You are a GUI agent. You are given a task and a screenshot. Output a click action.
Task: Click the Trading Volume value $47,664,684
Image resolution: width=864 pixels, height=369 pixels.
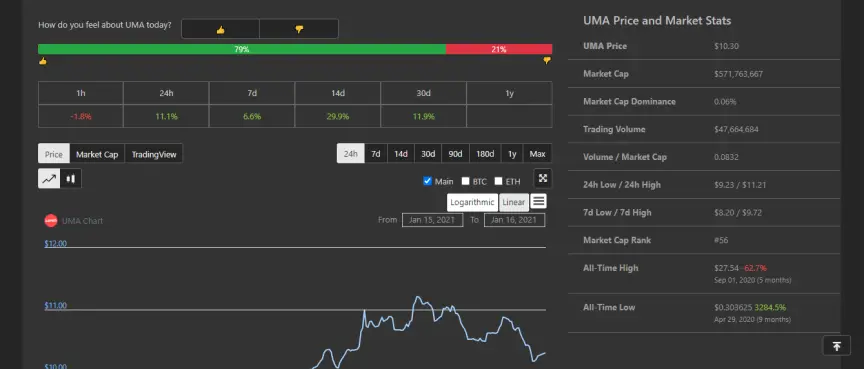[x=736, y=129]
